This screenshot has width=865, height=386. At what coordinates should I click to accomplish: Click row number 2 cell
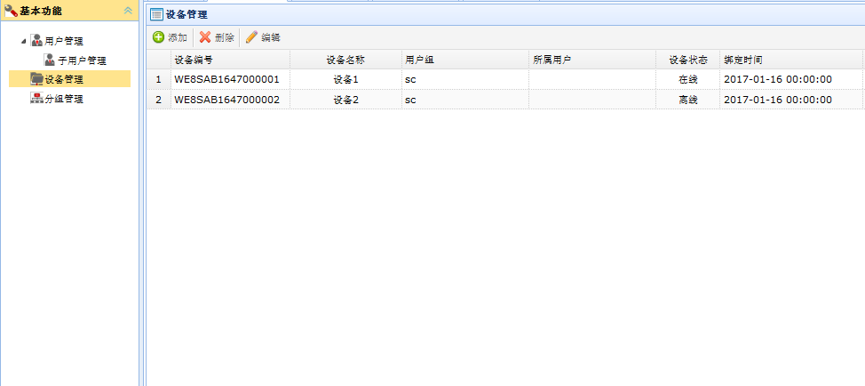tap(159, 100)
